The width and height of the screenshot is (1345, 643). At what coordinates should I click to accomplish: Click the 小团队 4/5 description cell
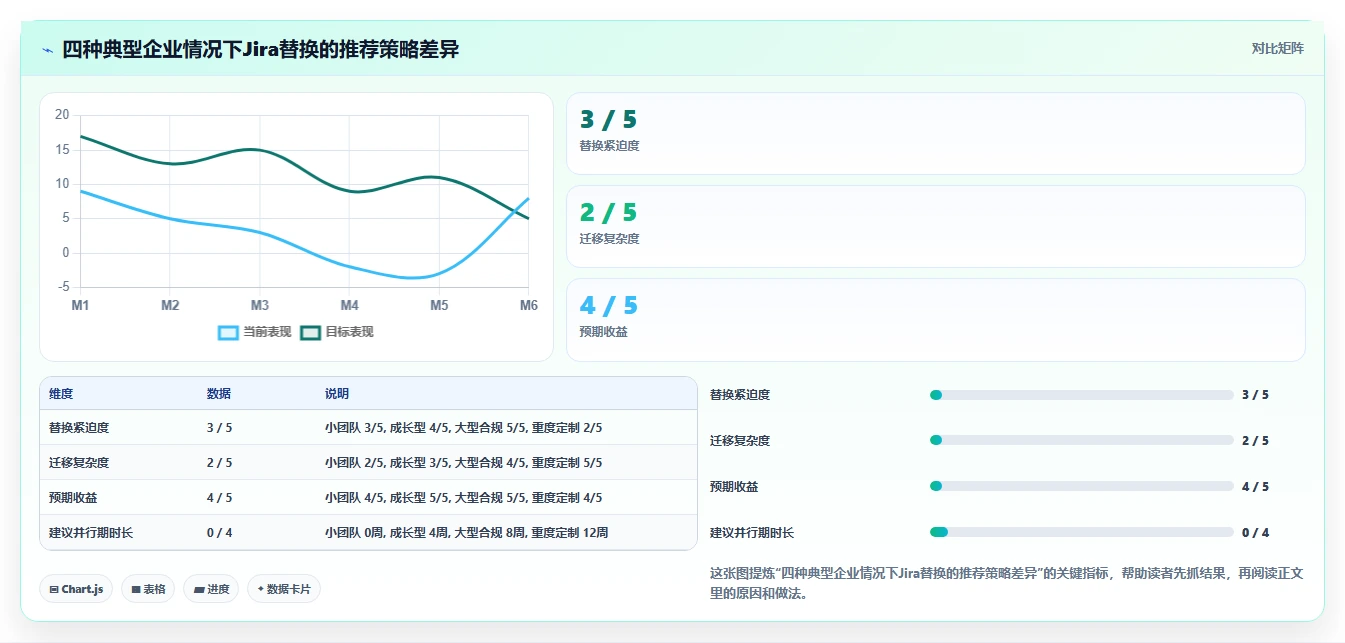point(463,498)
